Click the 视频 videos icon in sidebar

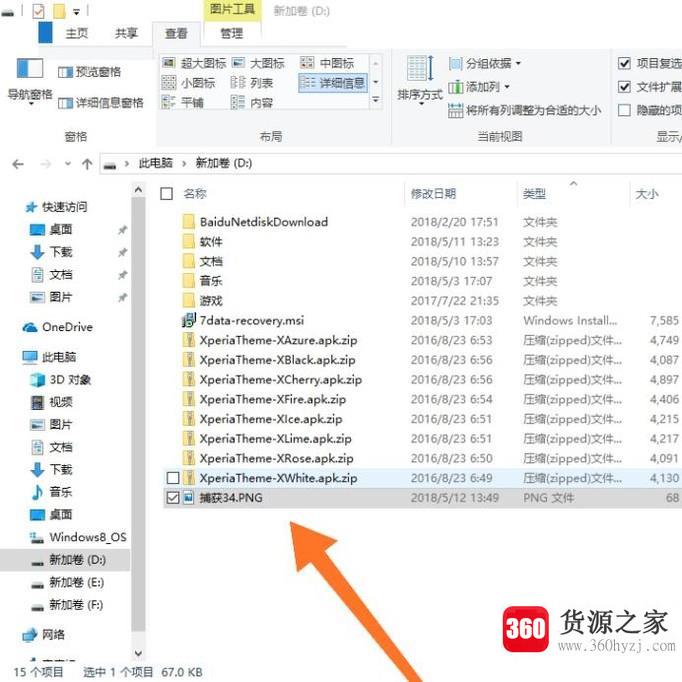coord(37,402)
